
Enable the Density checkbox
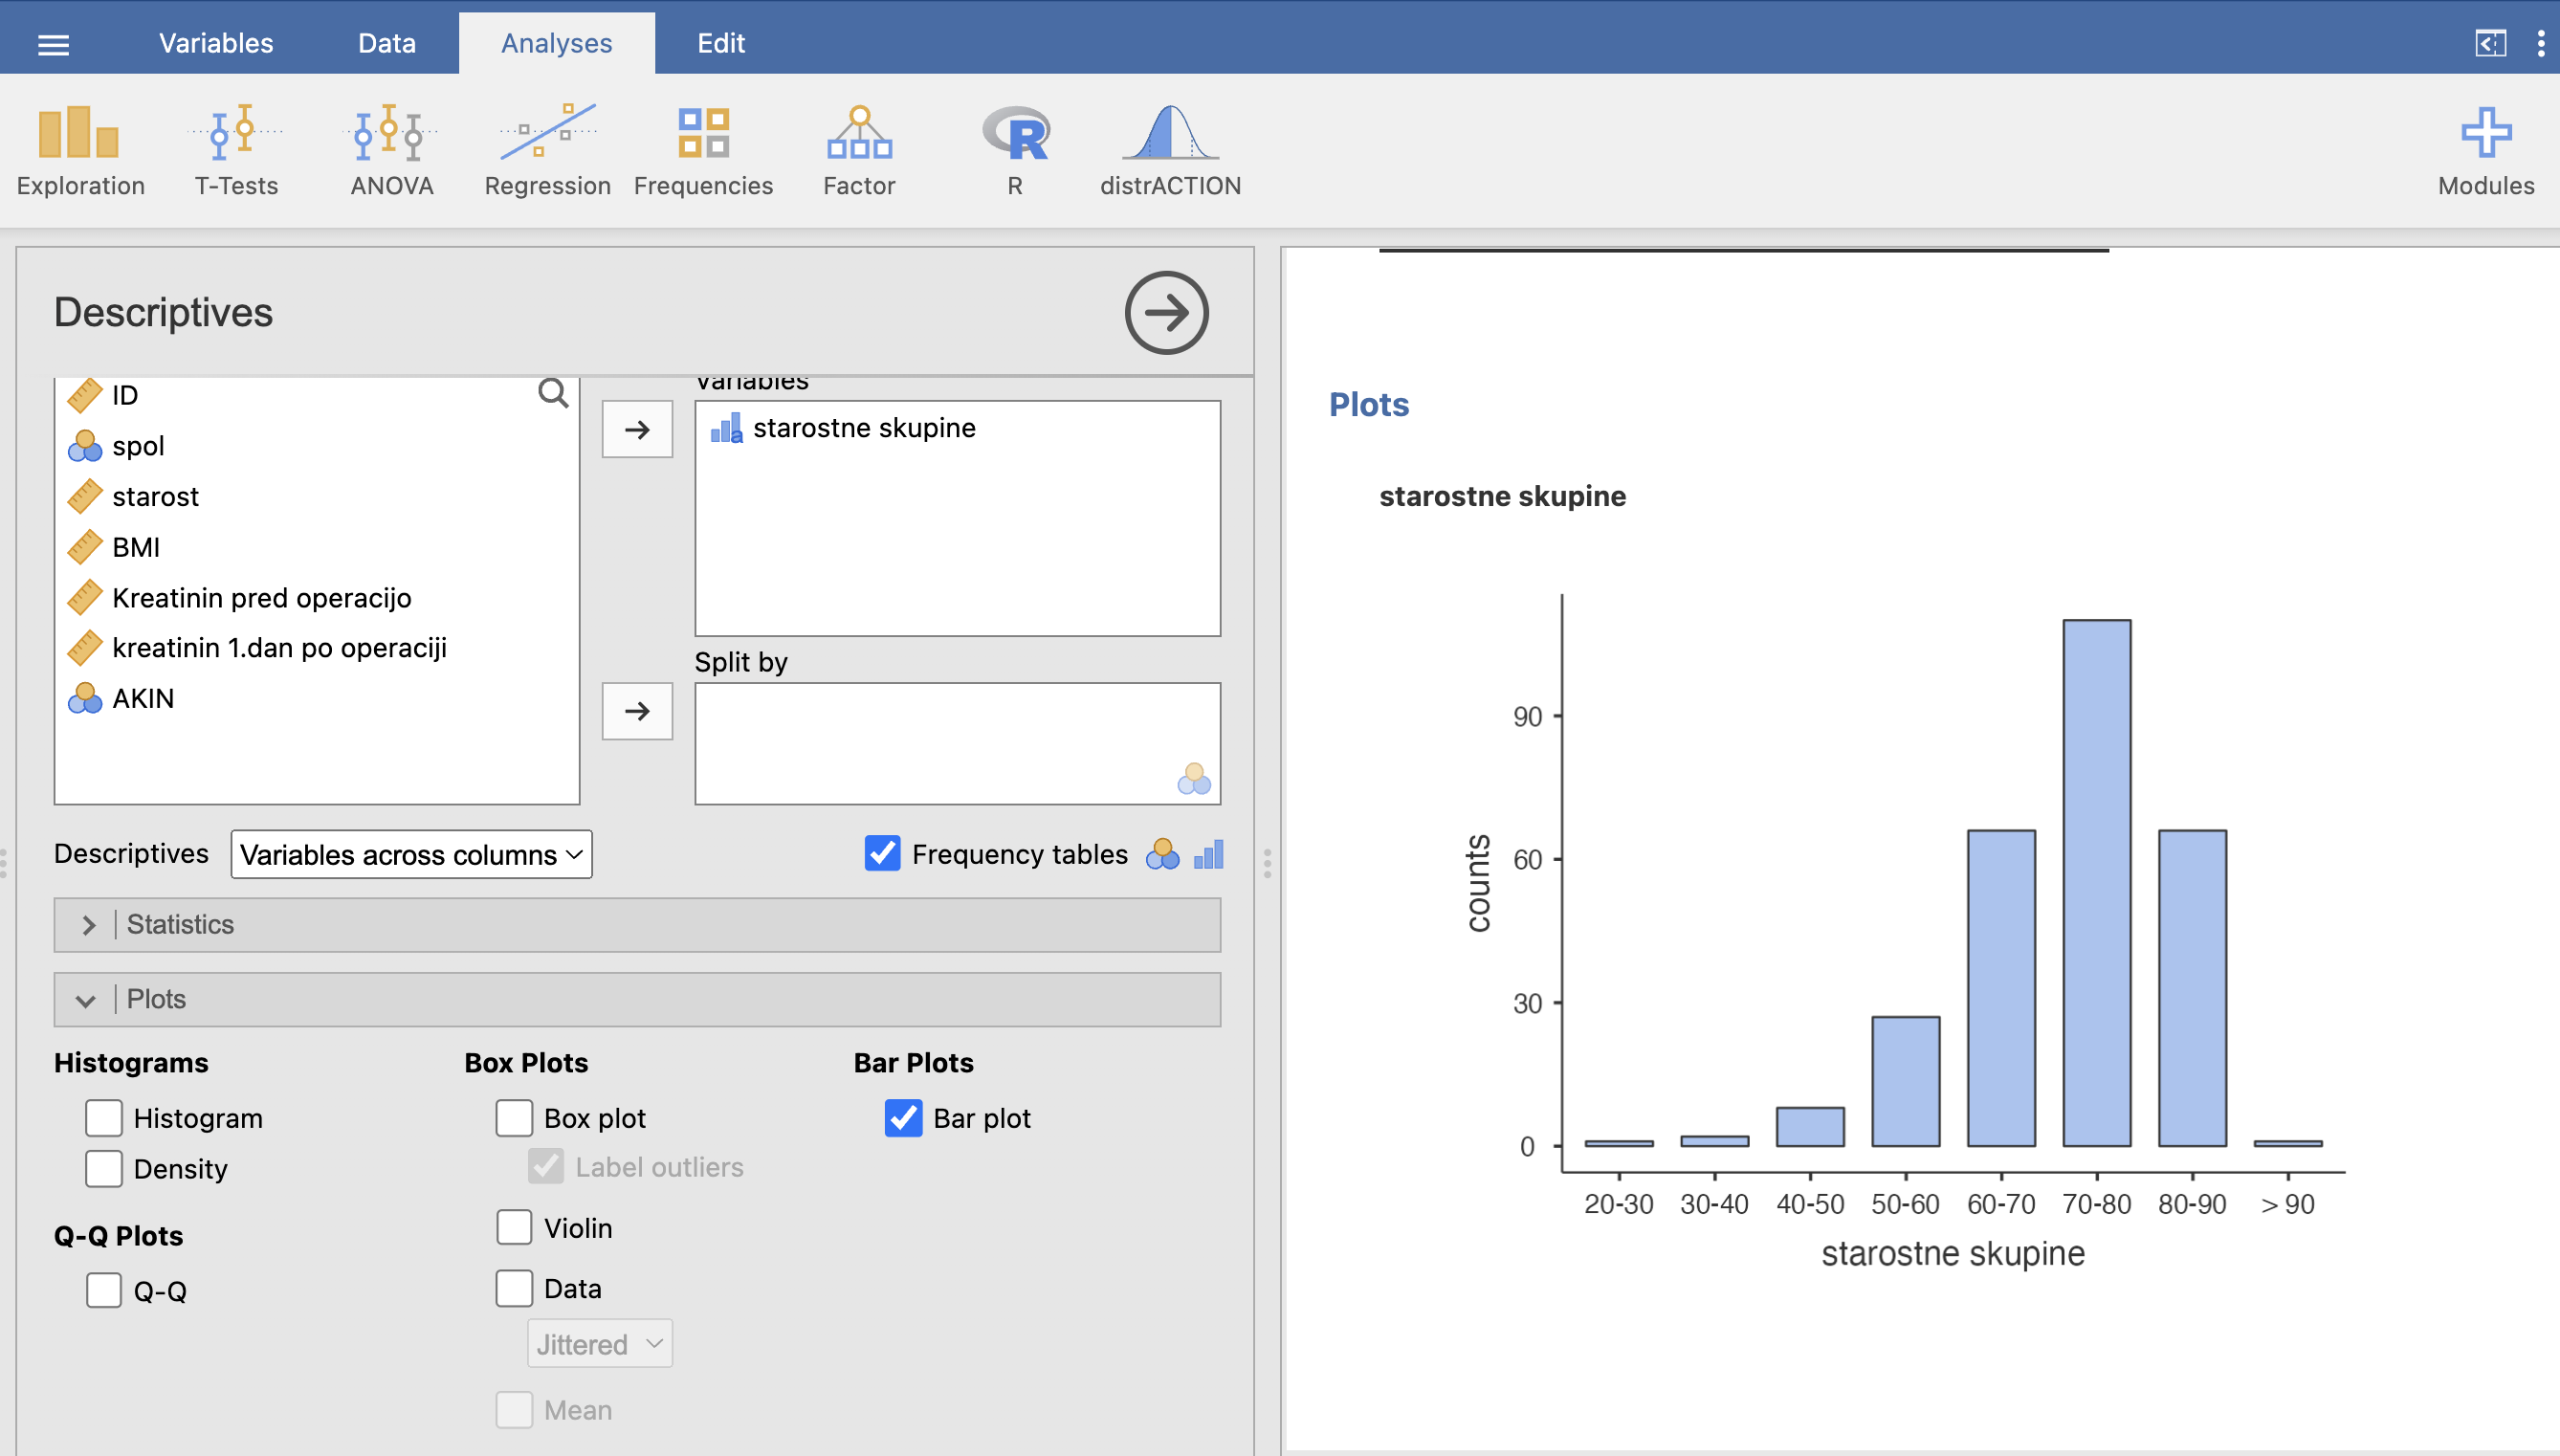click(104, 1168)
